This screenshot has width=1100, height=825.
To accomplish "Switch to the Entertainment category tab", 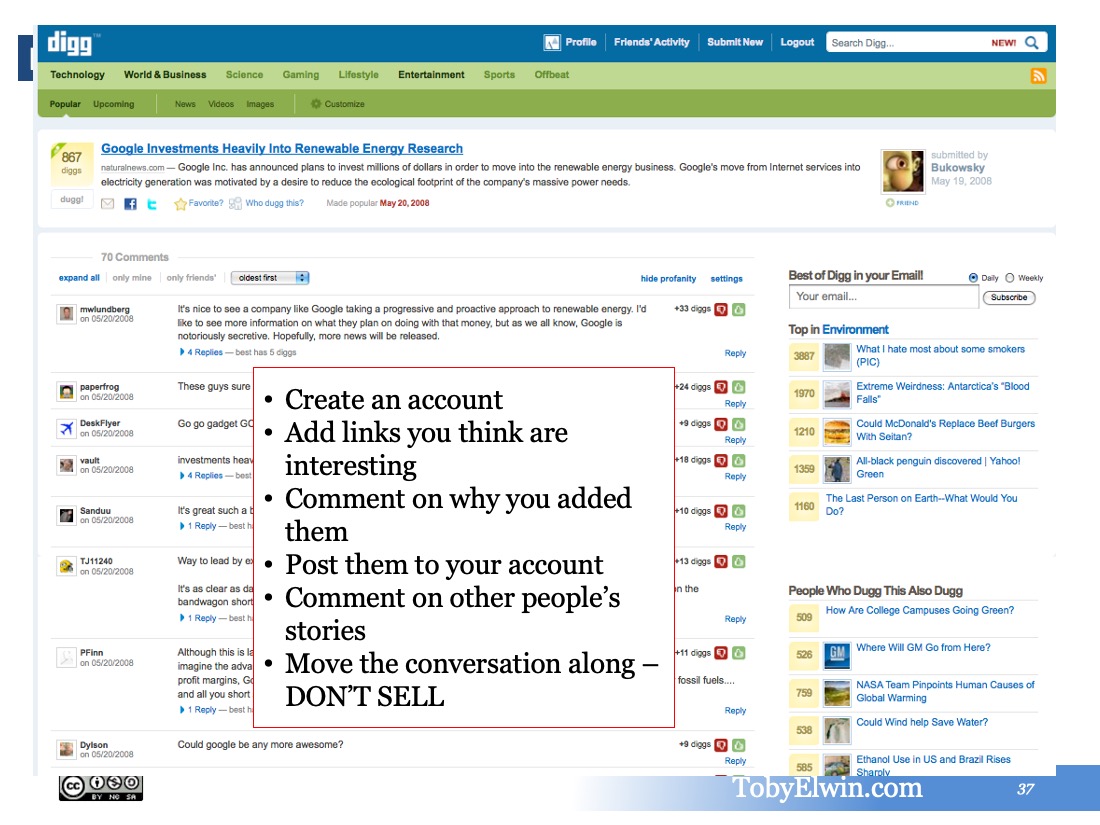I will click(431, 74).
